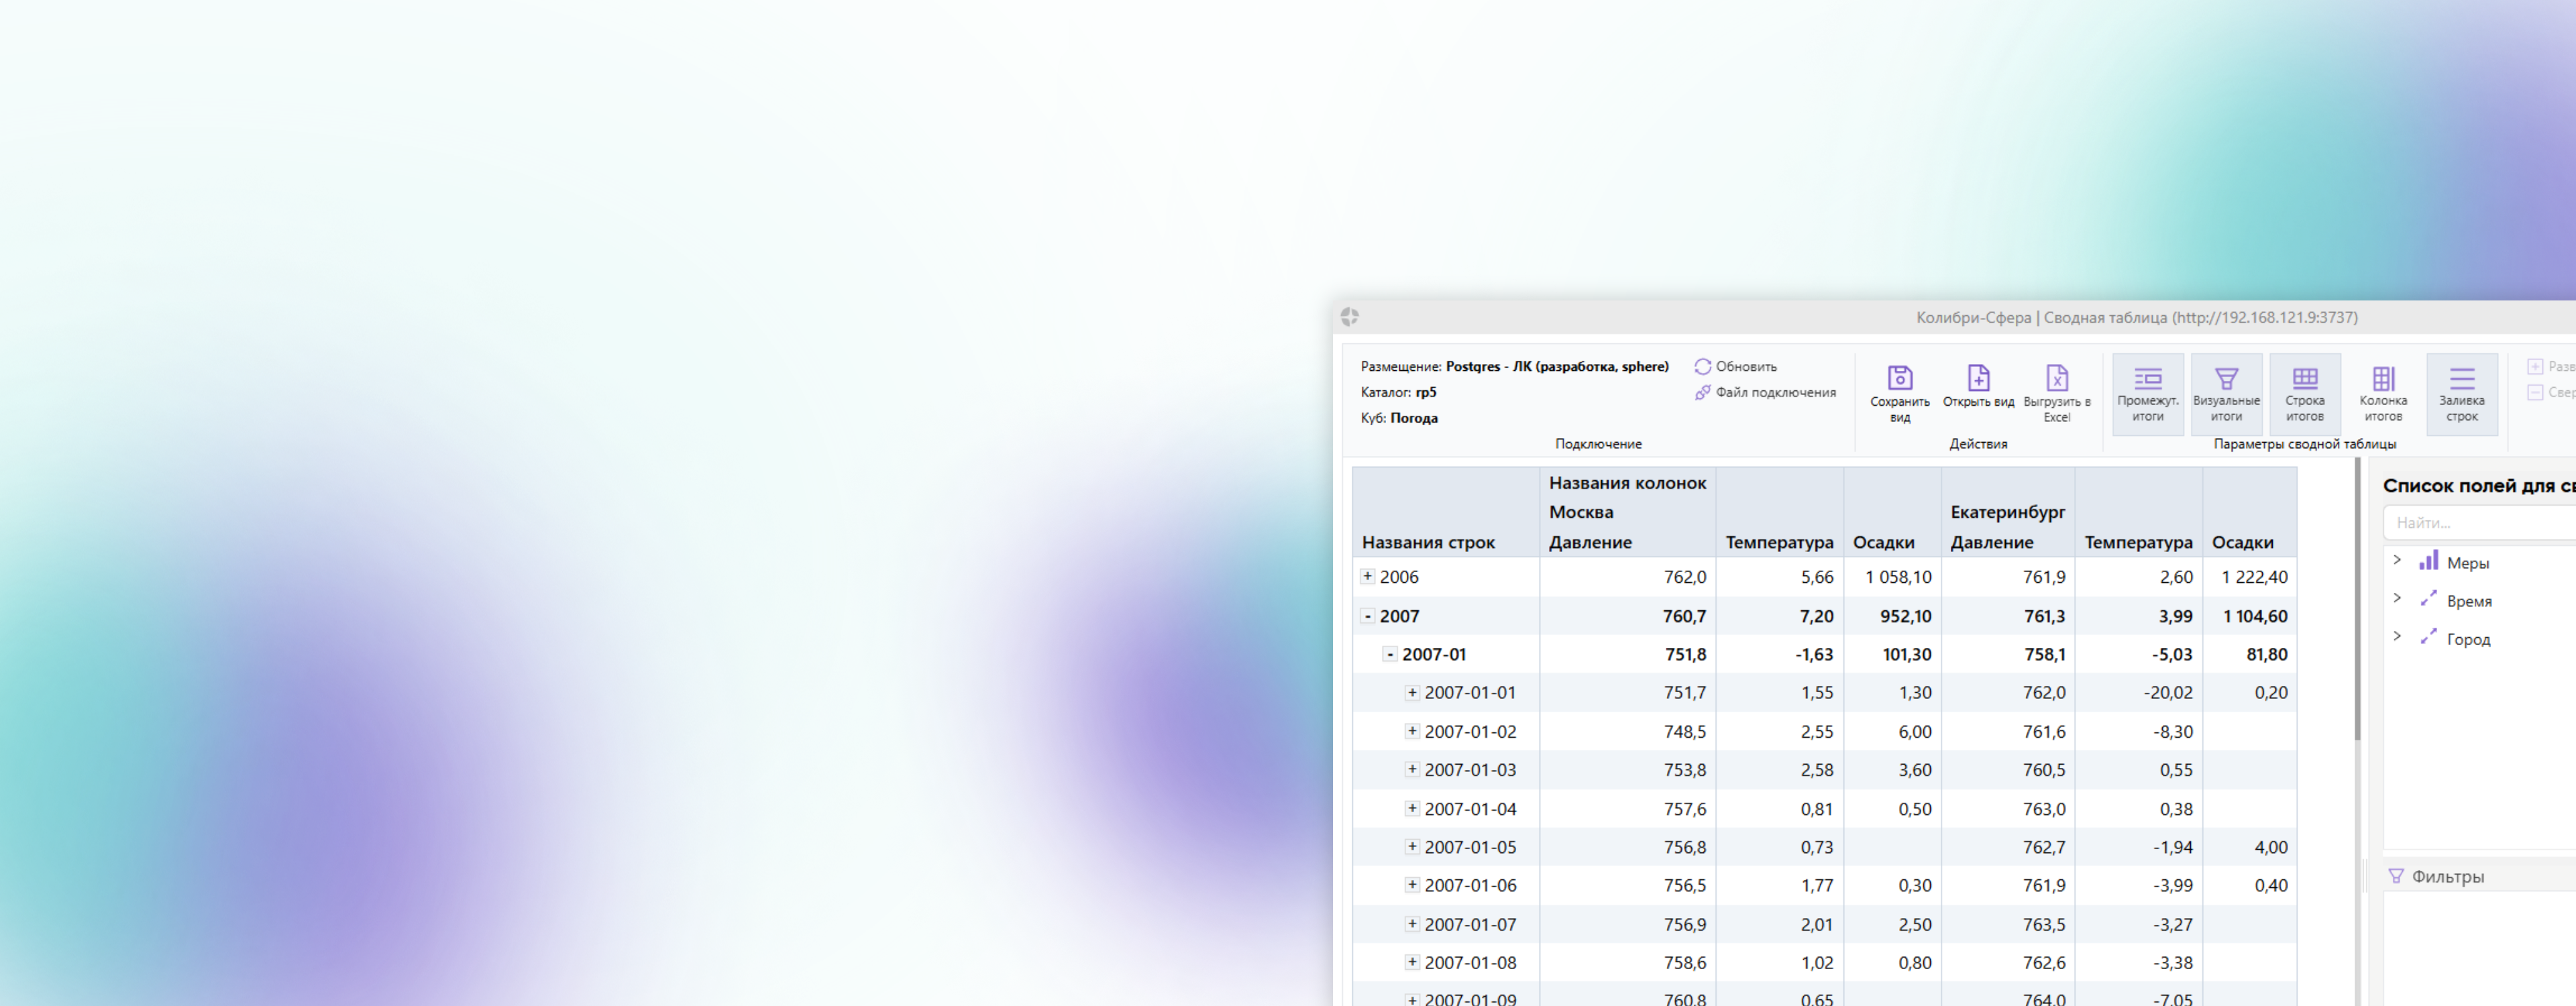Click the Меры bar chart icon

tap(2428, 560)
